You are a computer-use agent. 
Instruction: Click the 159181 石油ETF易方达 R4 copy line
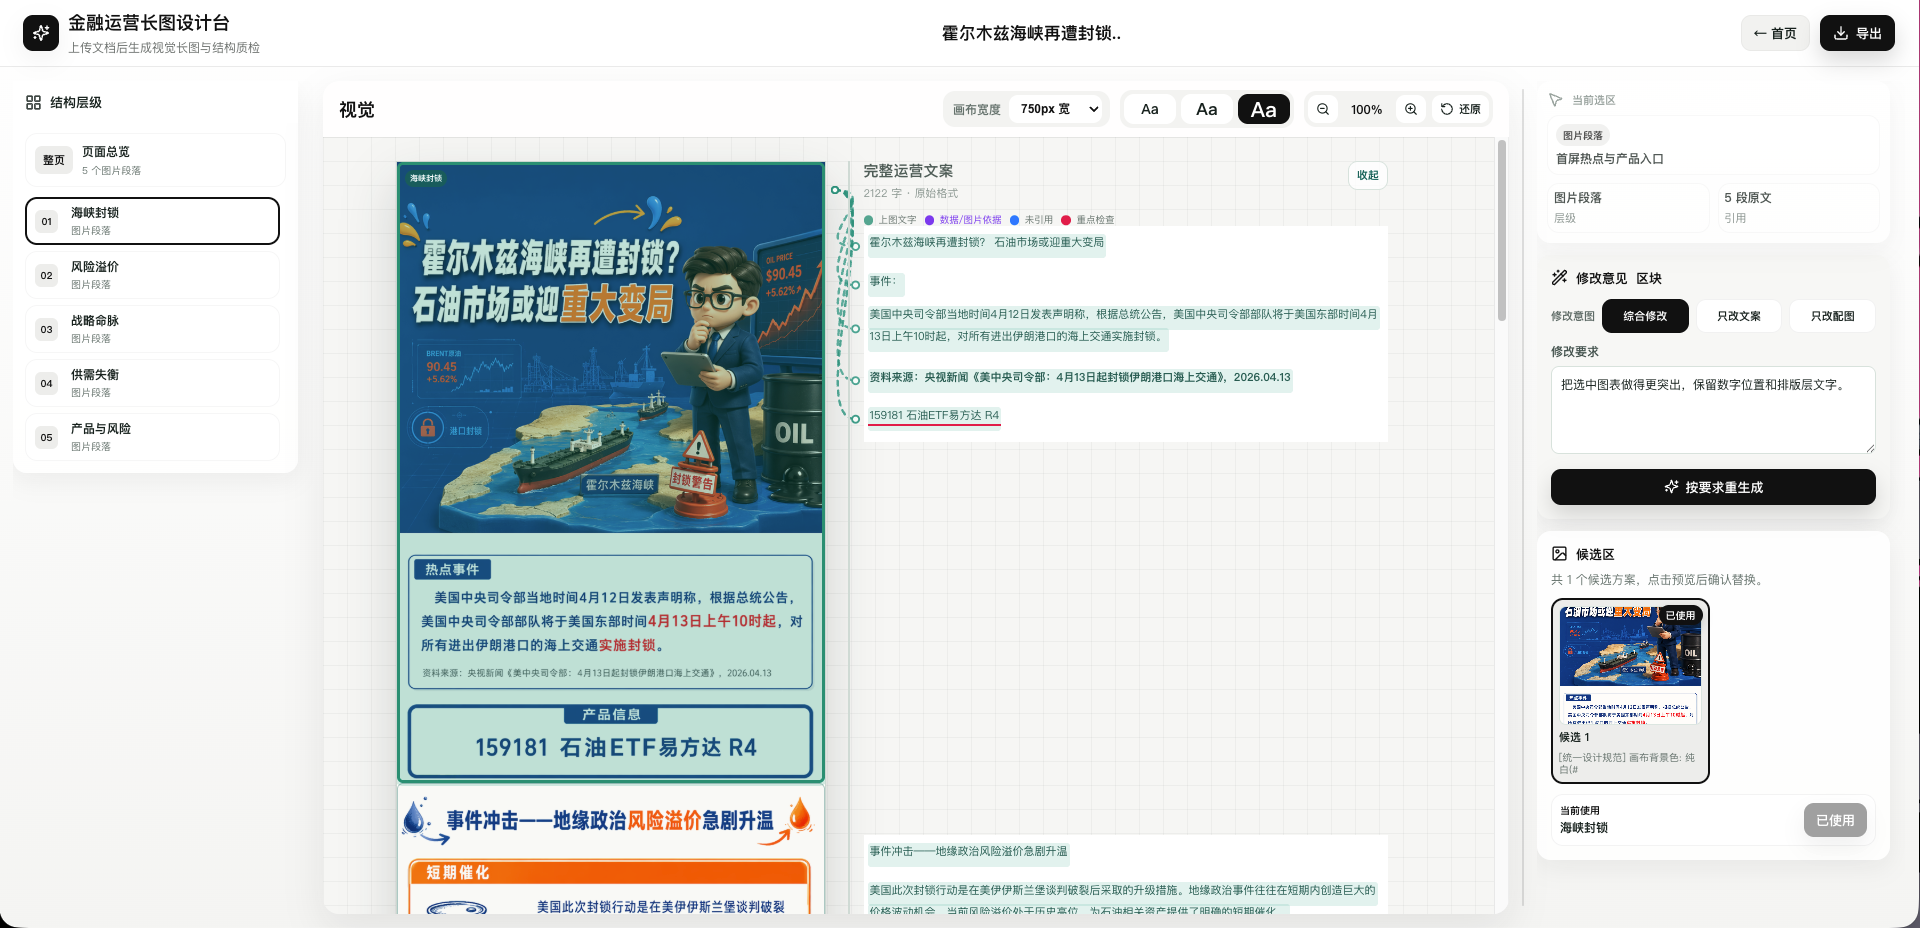[934, 415]
